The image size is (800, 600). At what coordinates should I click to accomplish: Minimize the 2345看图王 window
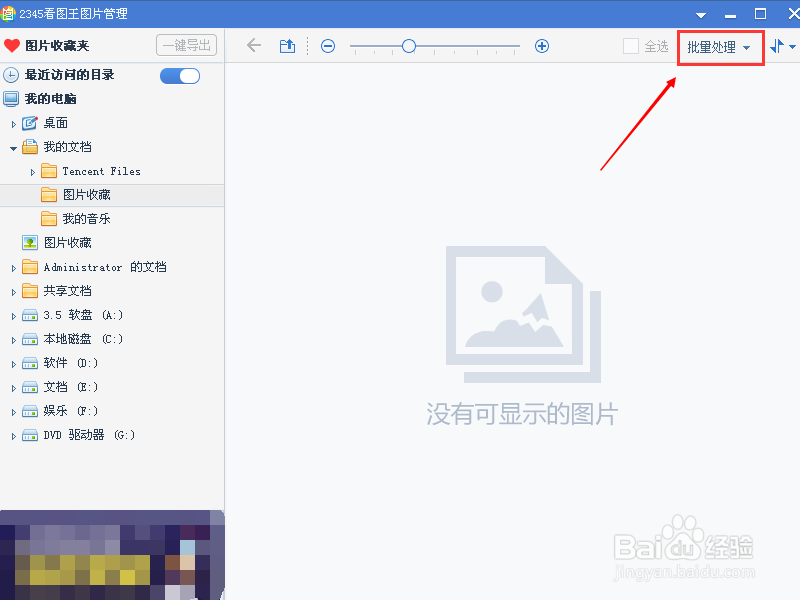[x=731, y=15]
